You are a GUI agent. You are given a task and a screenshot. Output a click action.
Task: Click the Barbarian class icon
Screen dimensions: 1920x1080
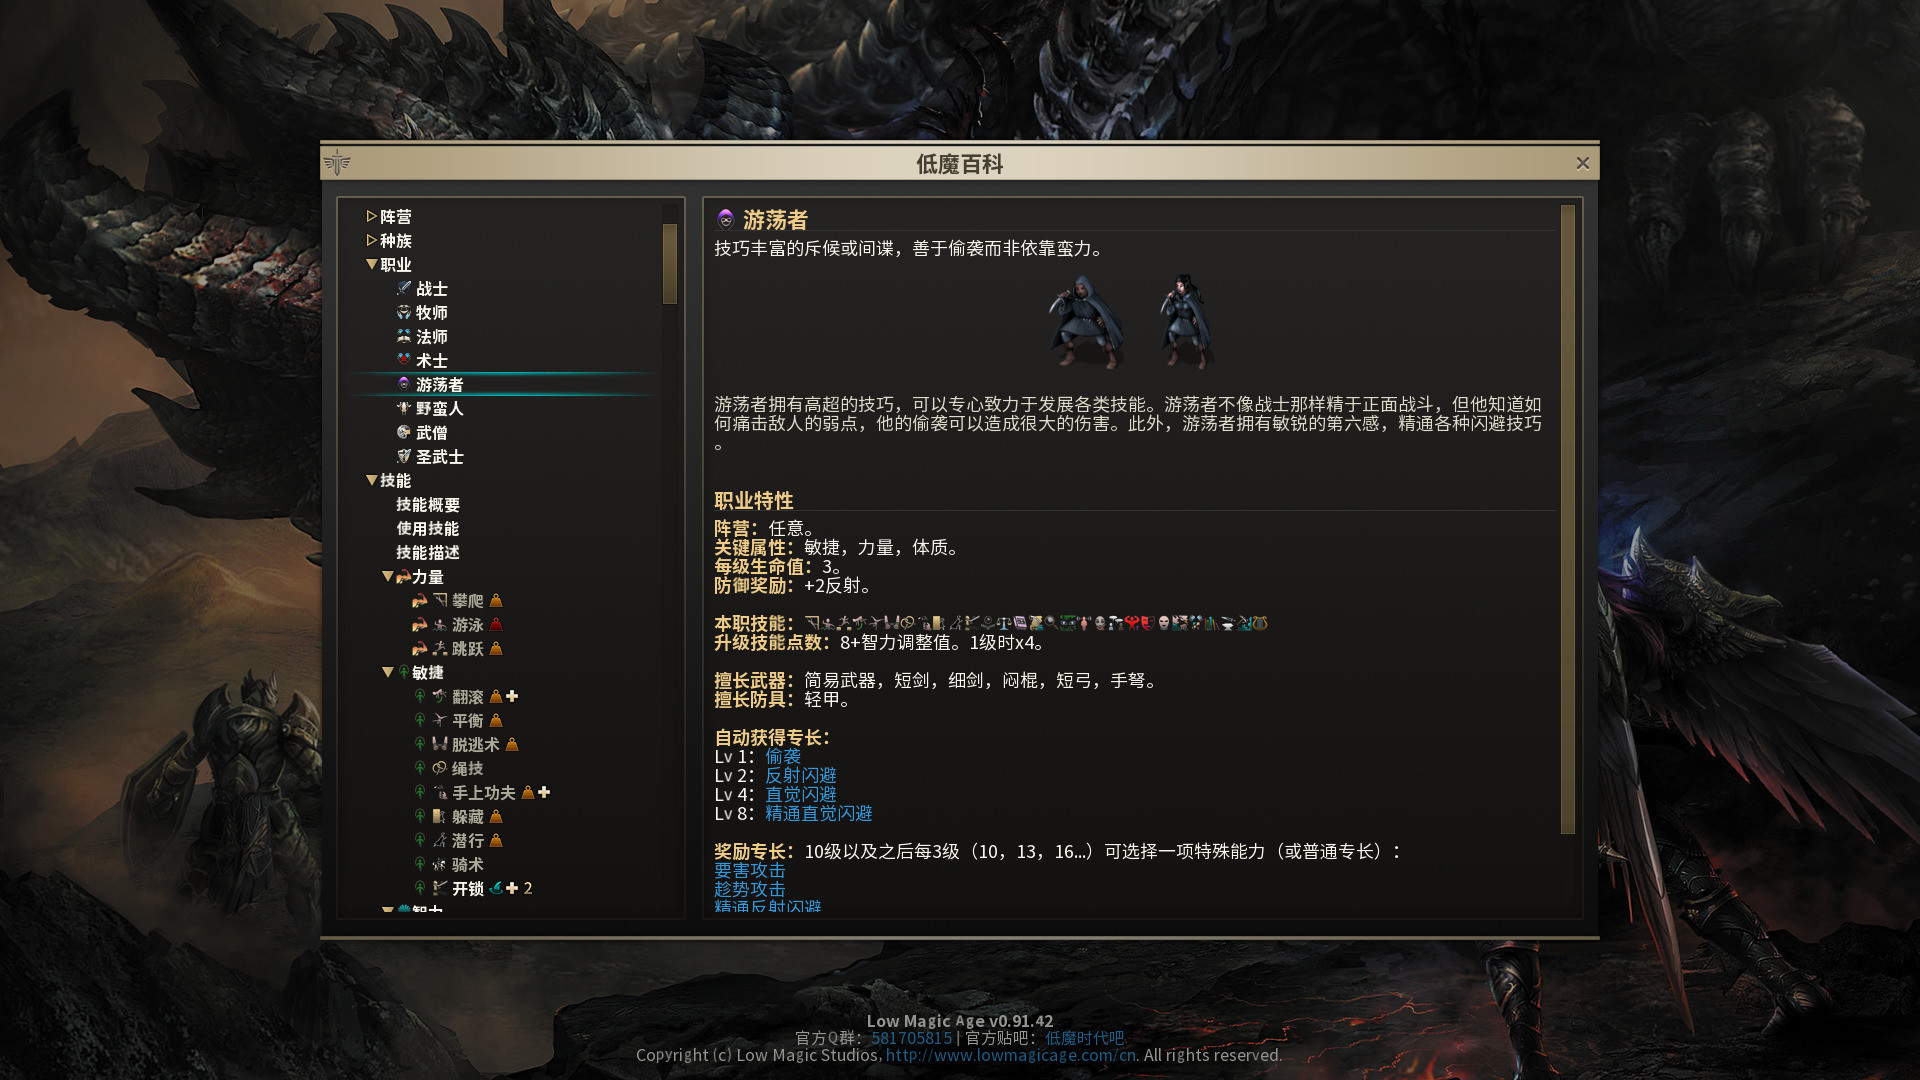pos(404,408)
